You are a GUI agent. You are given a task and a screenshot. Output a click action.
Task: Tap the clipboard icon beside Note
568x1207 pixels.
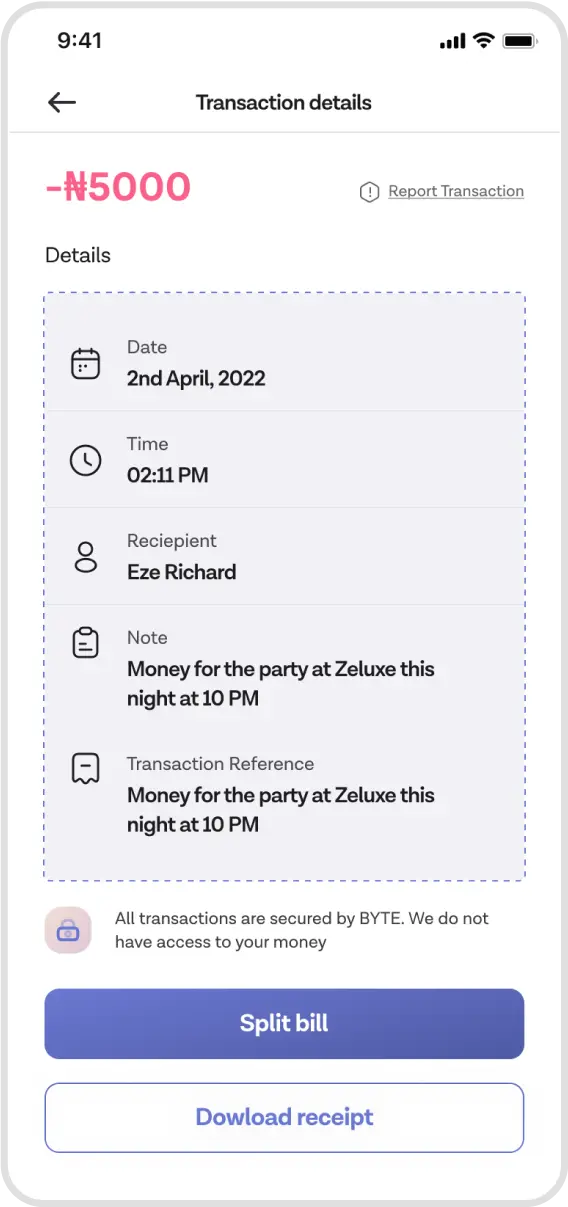pos(86,642)
